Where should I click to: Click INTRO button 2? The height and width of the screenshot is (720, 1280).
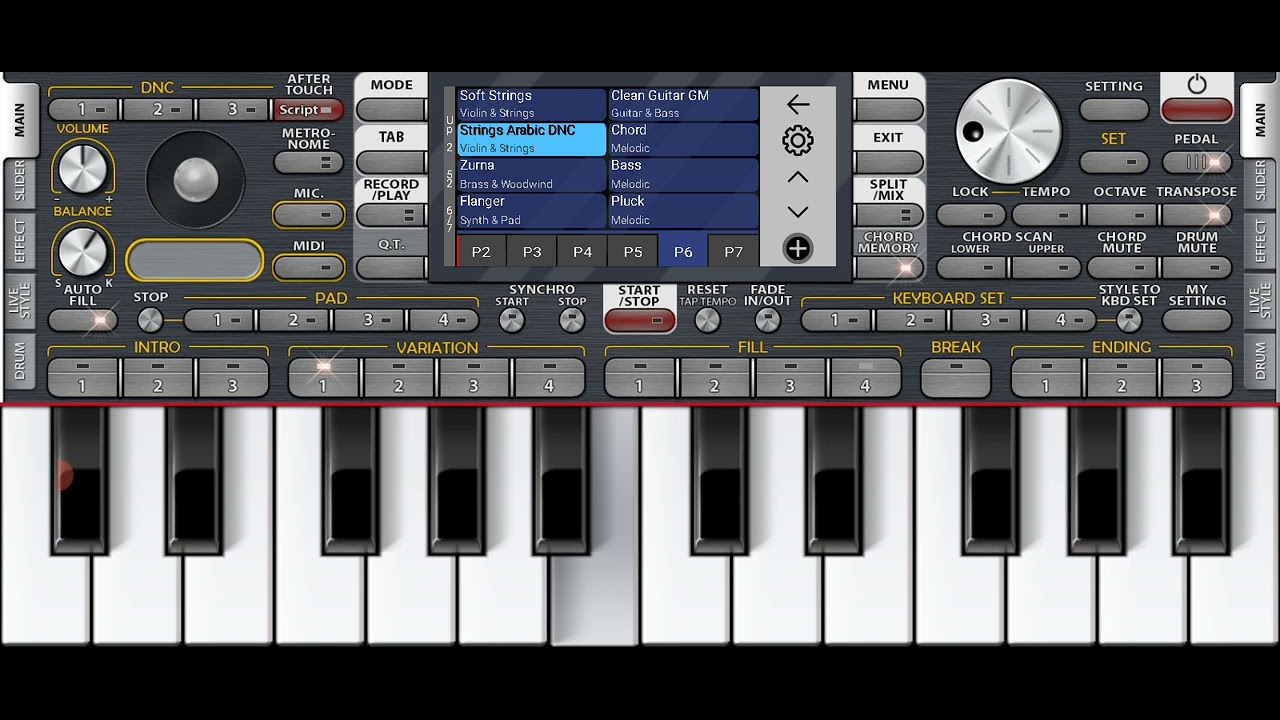158,377
